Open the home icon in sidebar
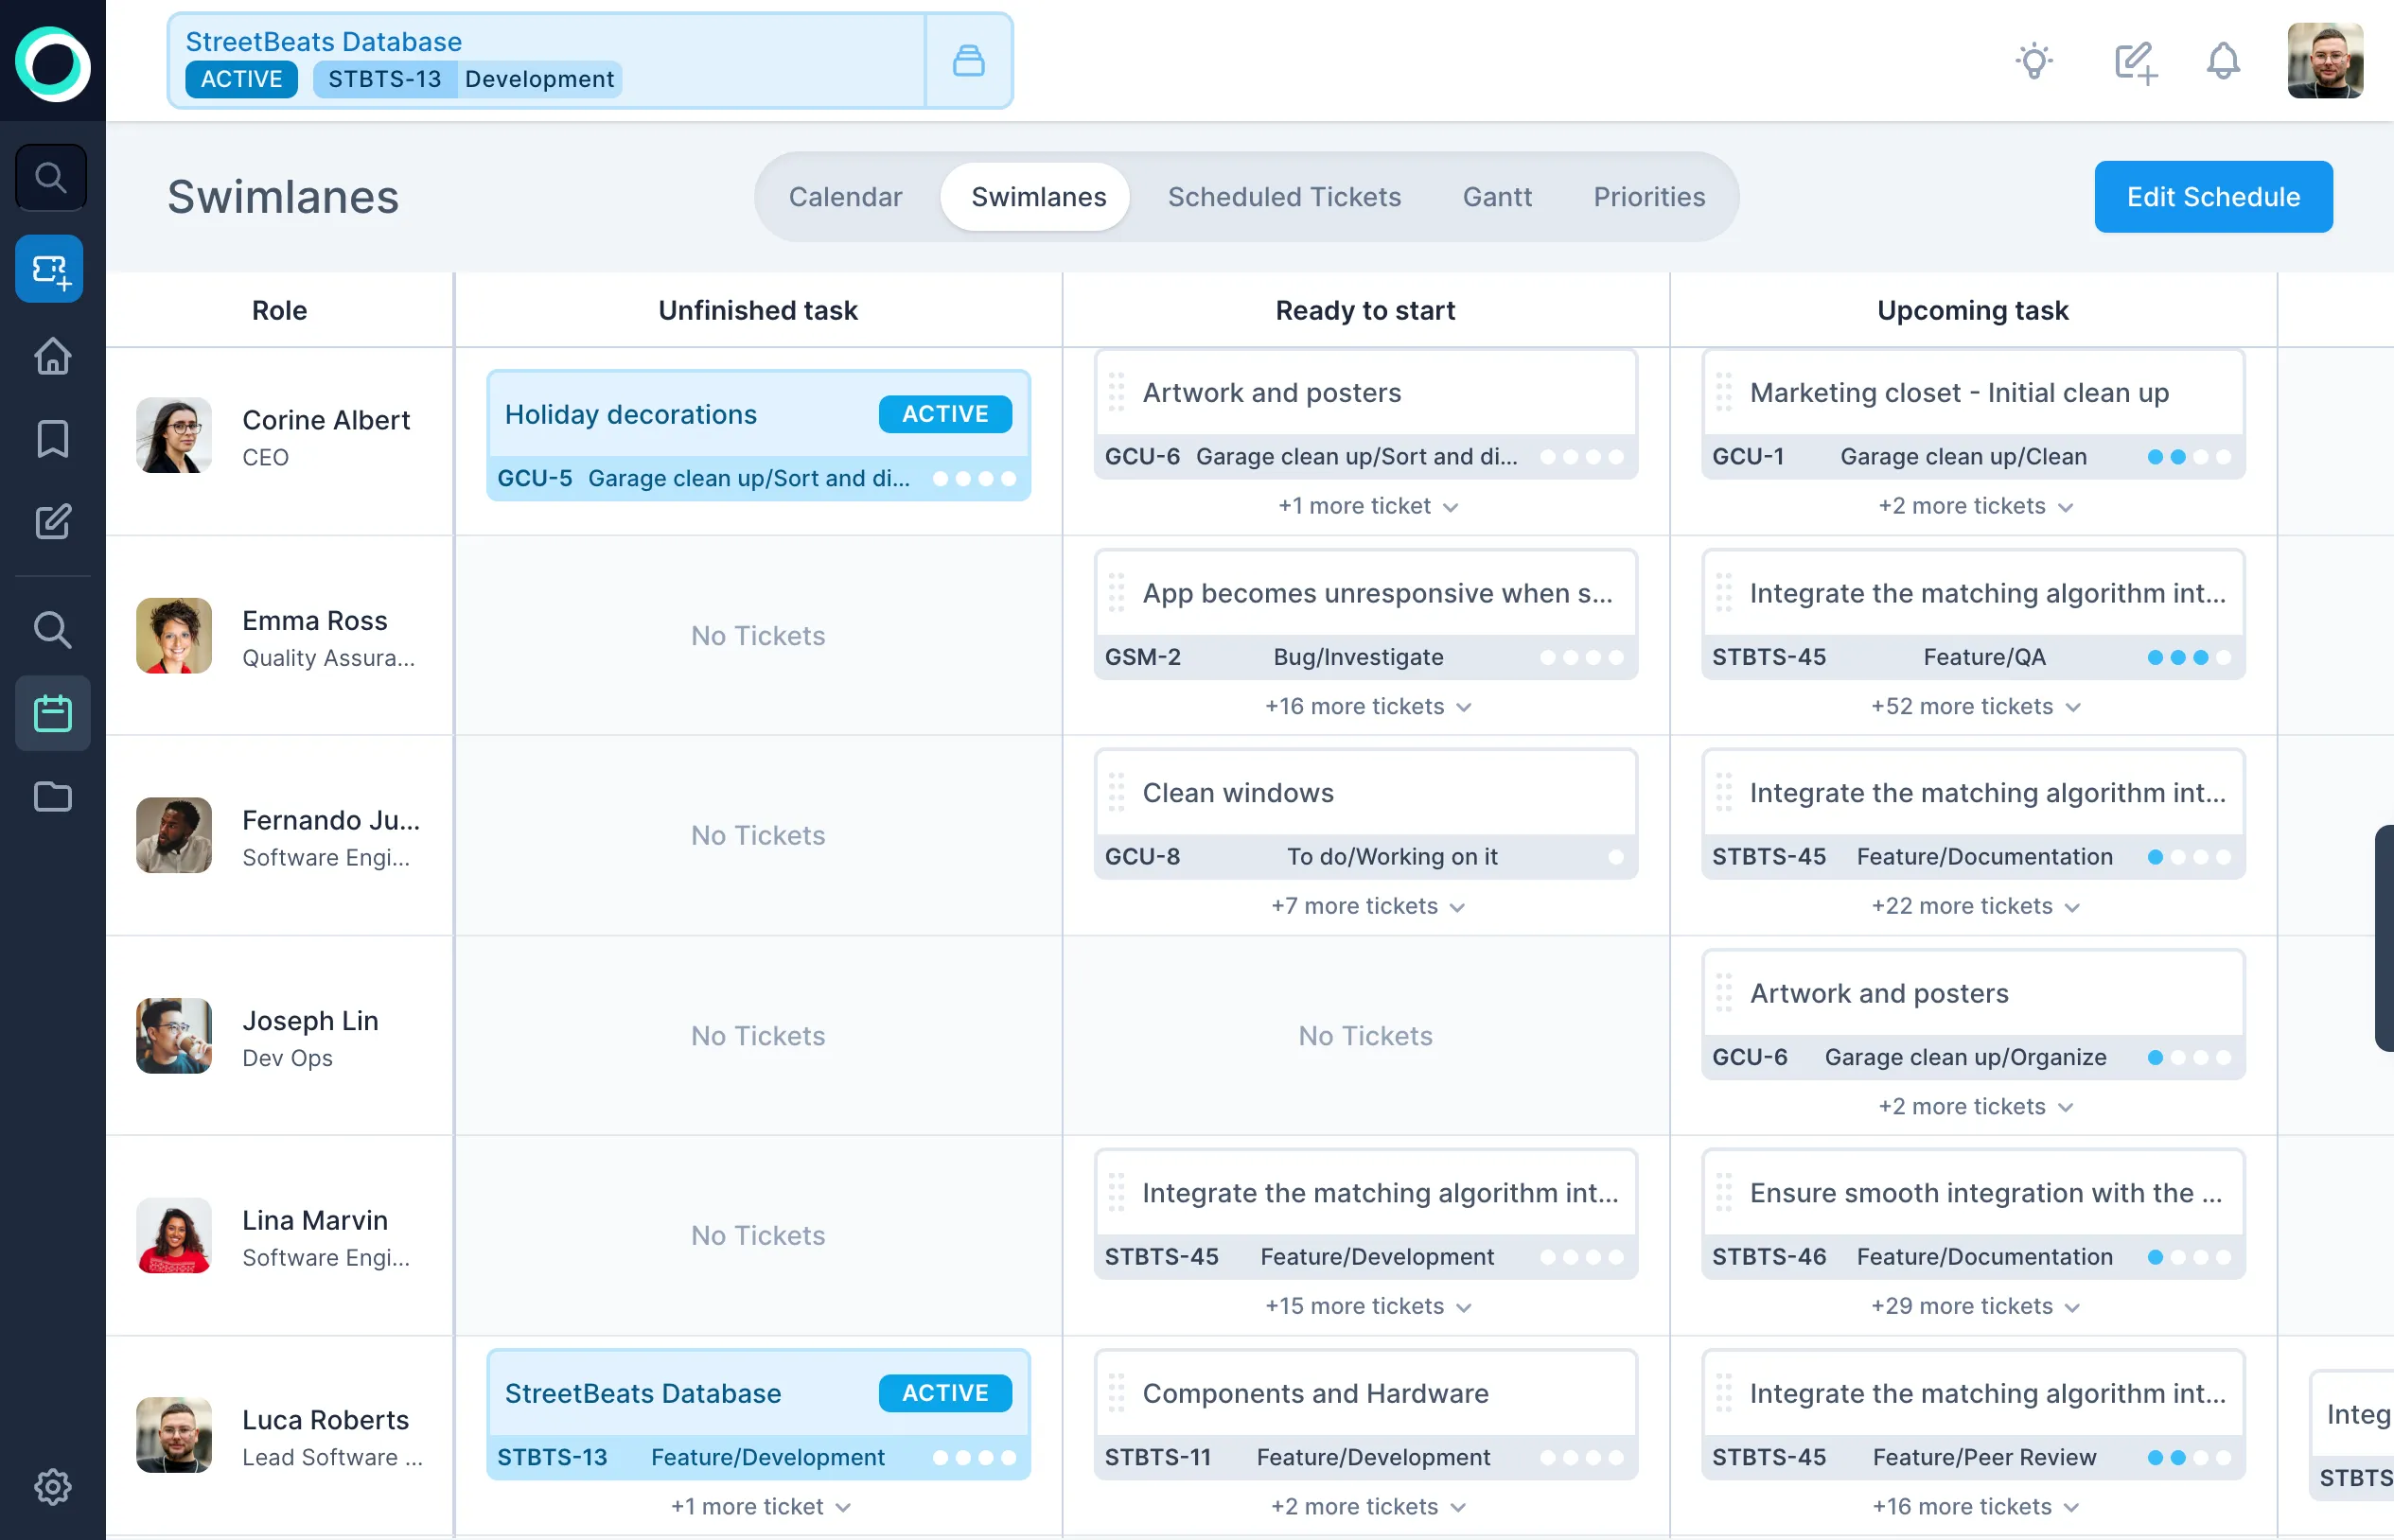Image resolution: width=2394 pixels, height=1540 pixels. pos(52,356)
